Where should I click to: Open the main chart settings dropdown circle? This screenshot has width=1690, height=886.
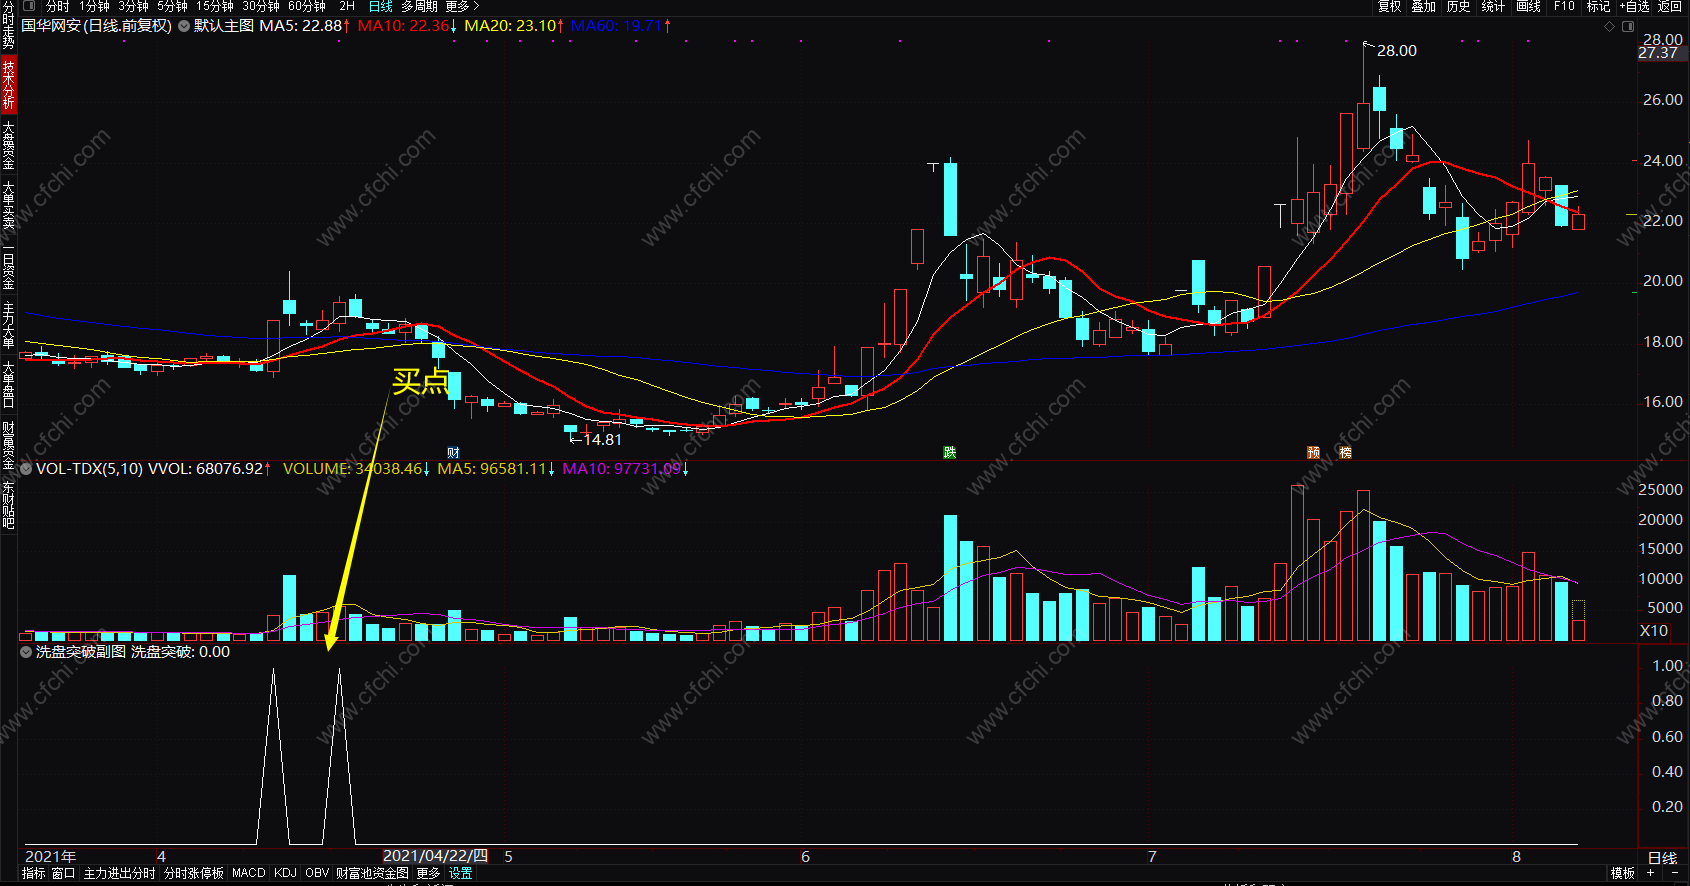184,26
